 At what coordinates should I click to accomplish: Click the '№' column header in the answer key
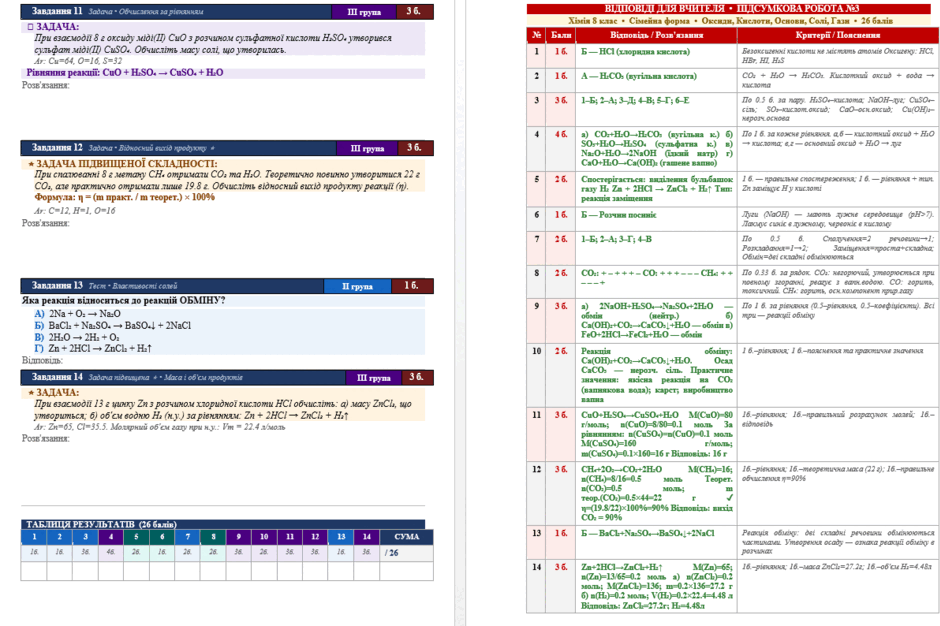(537, 35)
